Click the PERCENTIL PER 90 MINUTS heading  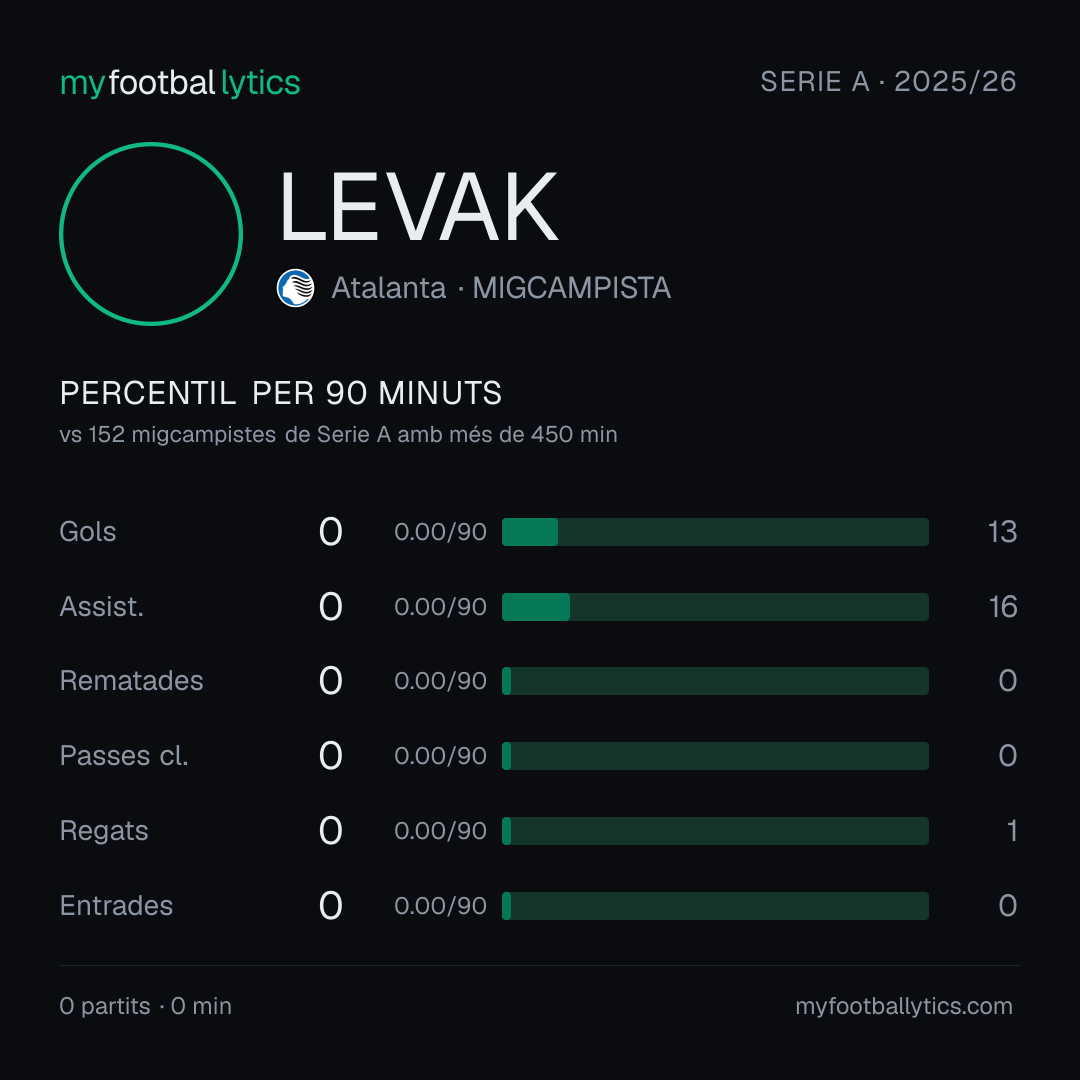click(x=280, y=393)
